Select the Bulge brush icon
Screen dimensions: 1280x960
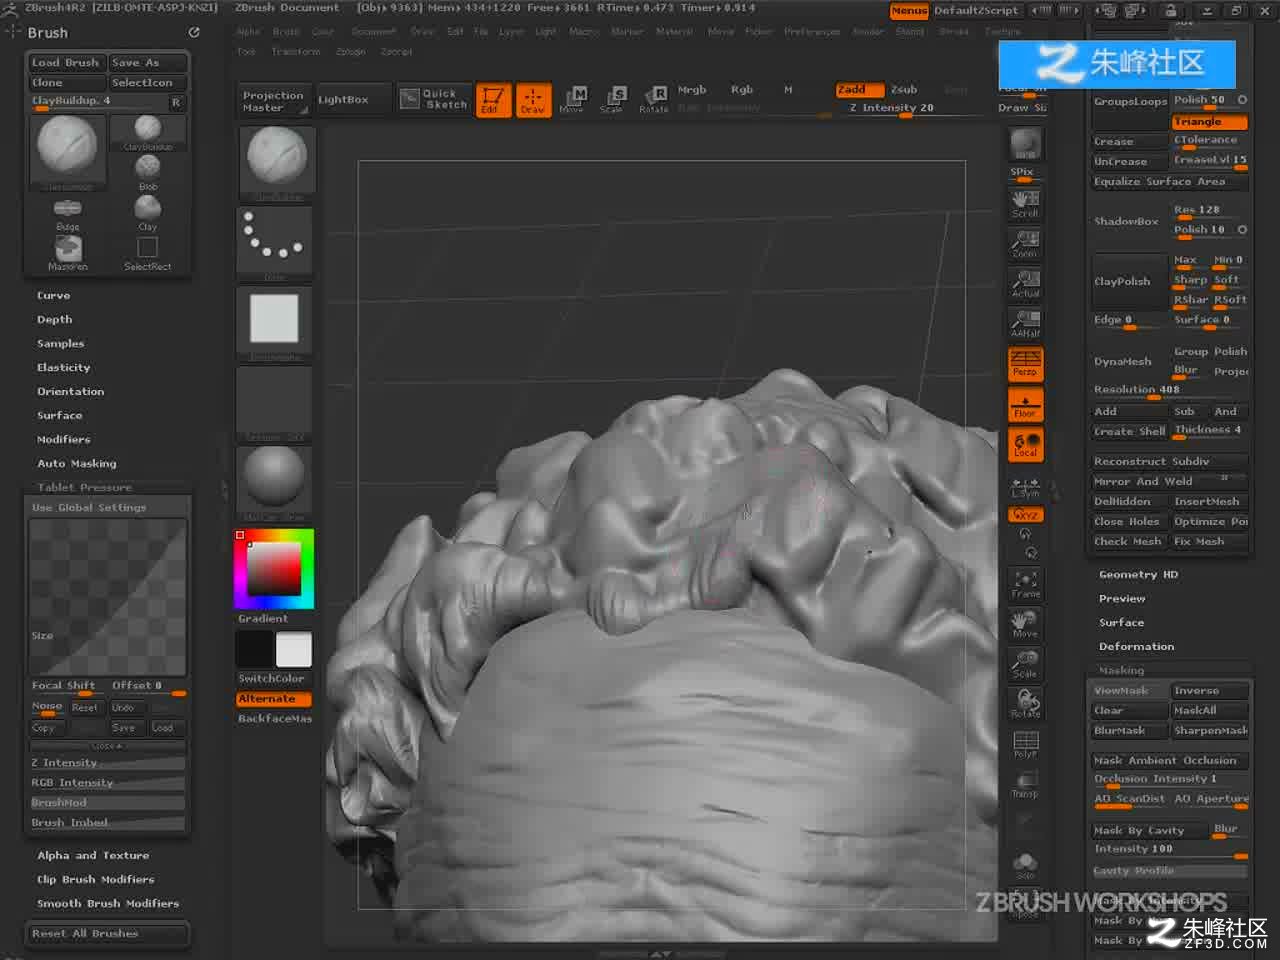point(67,213)
